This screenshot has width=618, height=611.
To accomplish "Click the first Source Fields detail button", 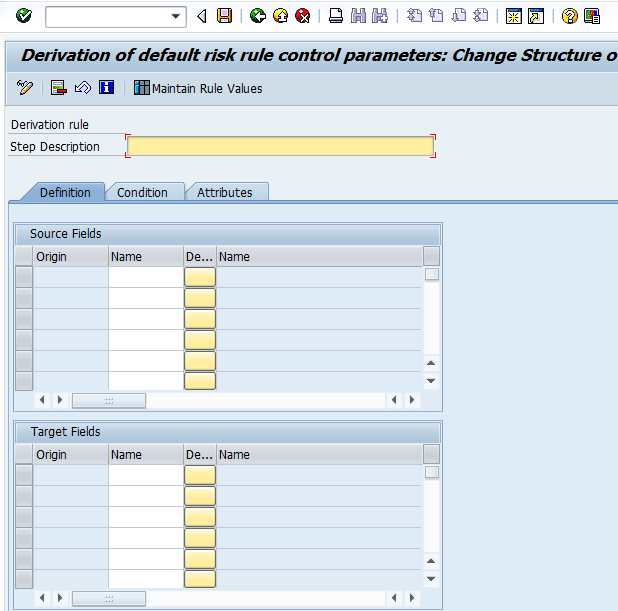I will pyautogui.click(x=200, y=277).
